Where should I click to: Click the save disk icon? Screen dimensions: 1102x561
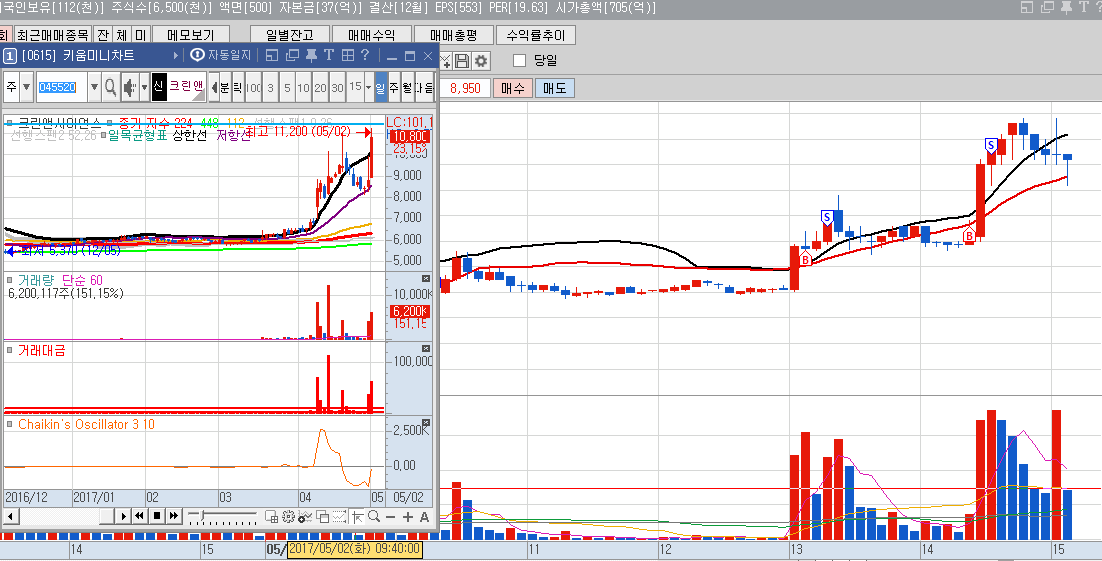[462, 61]
